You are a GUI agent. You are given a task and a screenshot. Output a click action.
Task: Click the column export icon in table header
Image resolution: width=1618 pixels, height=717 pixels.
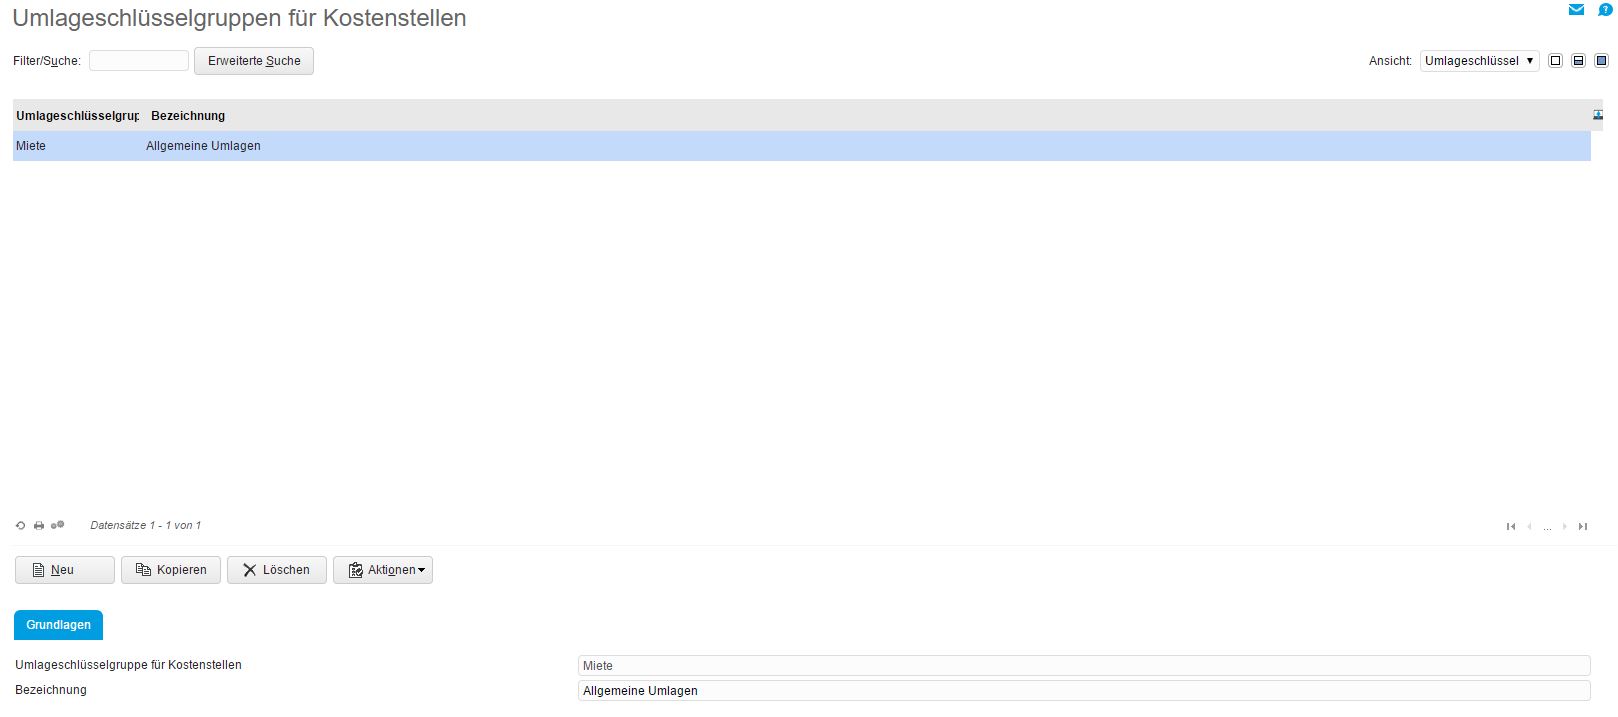pos(1598,115)
